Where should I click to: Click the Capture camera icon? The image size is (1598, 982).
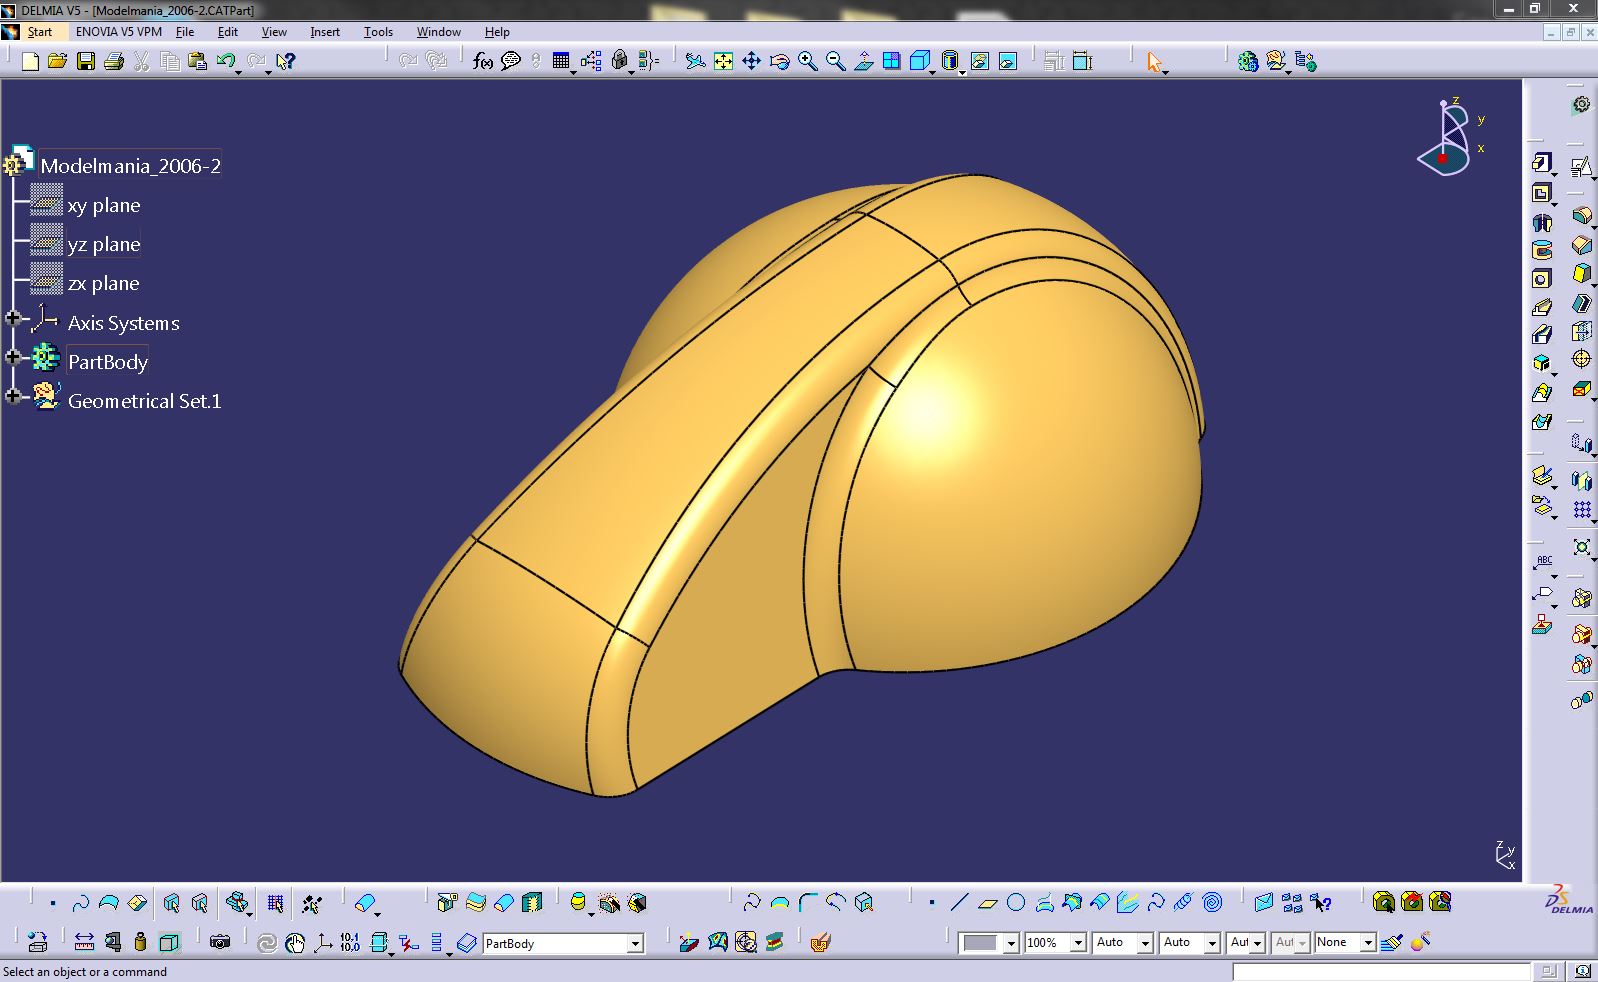220,942
